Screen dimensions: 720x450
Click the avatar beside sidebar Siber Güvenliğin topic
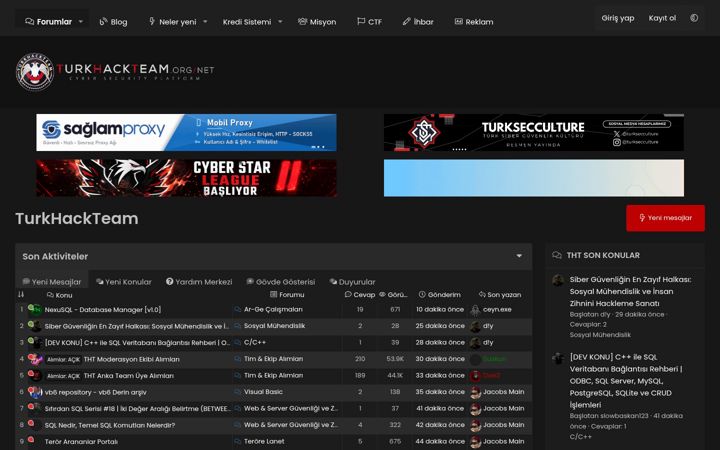[x=558, y=280]
